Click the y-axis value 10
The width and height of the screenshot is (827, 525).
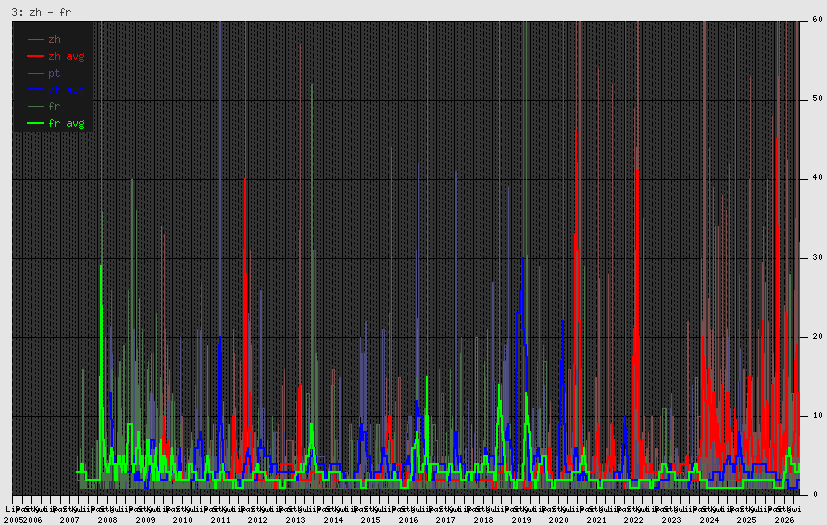(817, 415)
